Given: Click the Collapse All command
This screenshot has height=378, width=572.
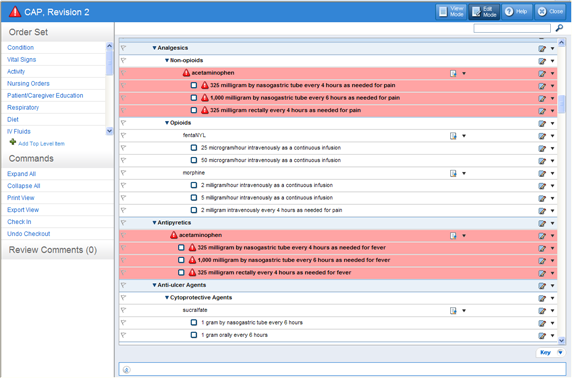Looking at the screenshot, I should coord(24,186).
